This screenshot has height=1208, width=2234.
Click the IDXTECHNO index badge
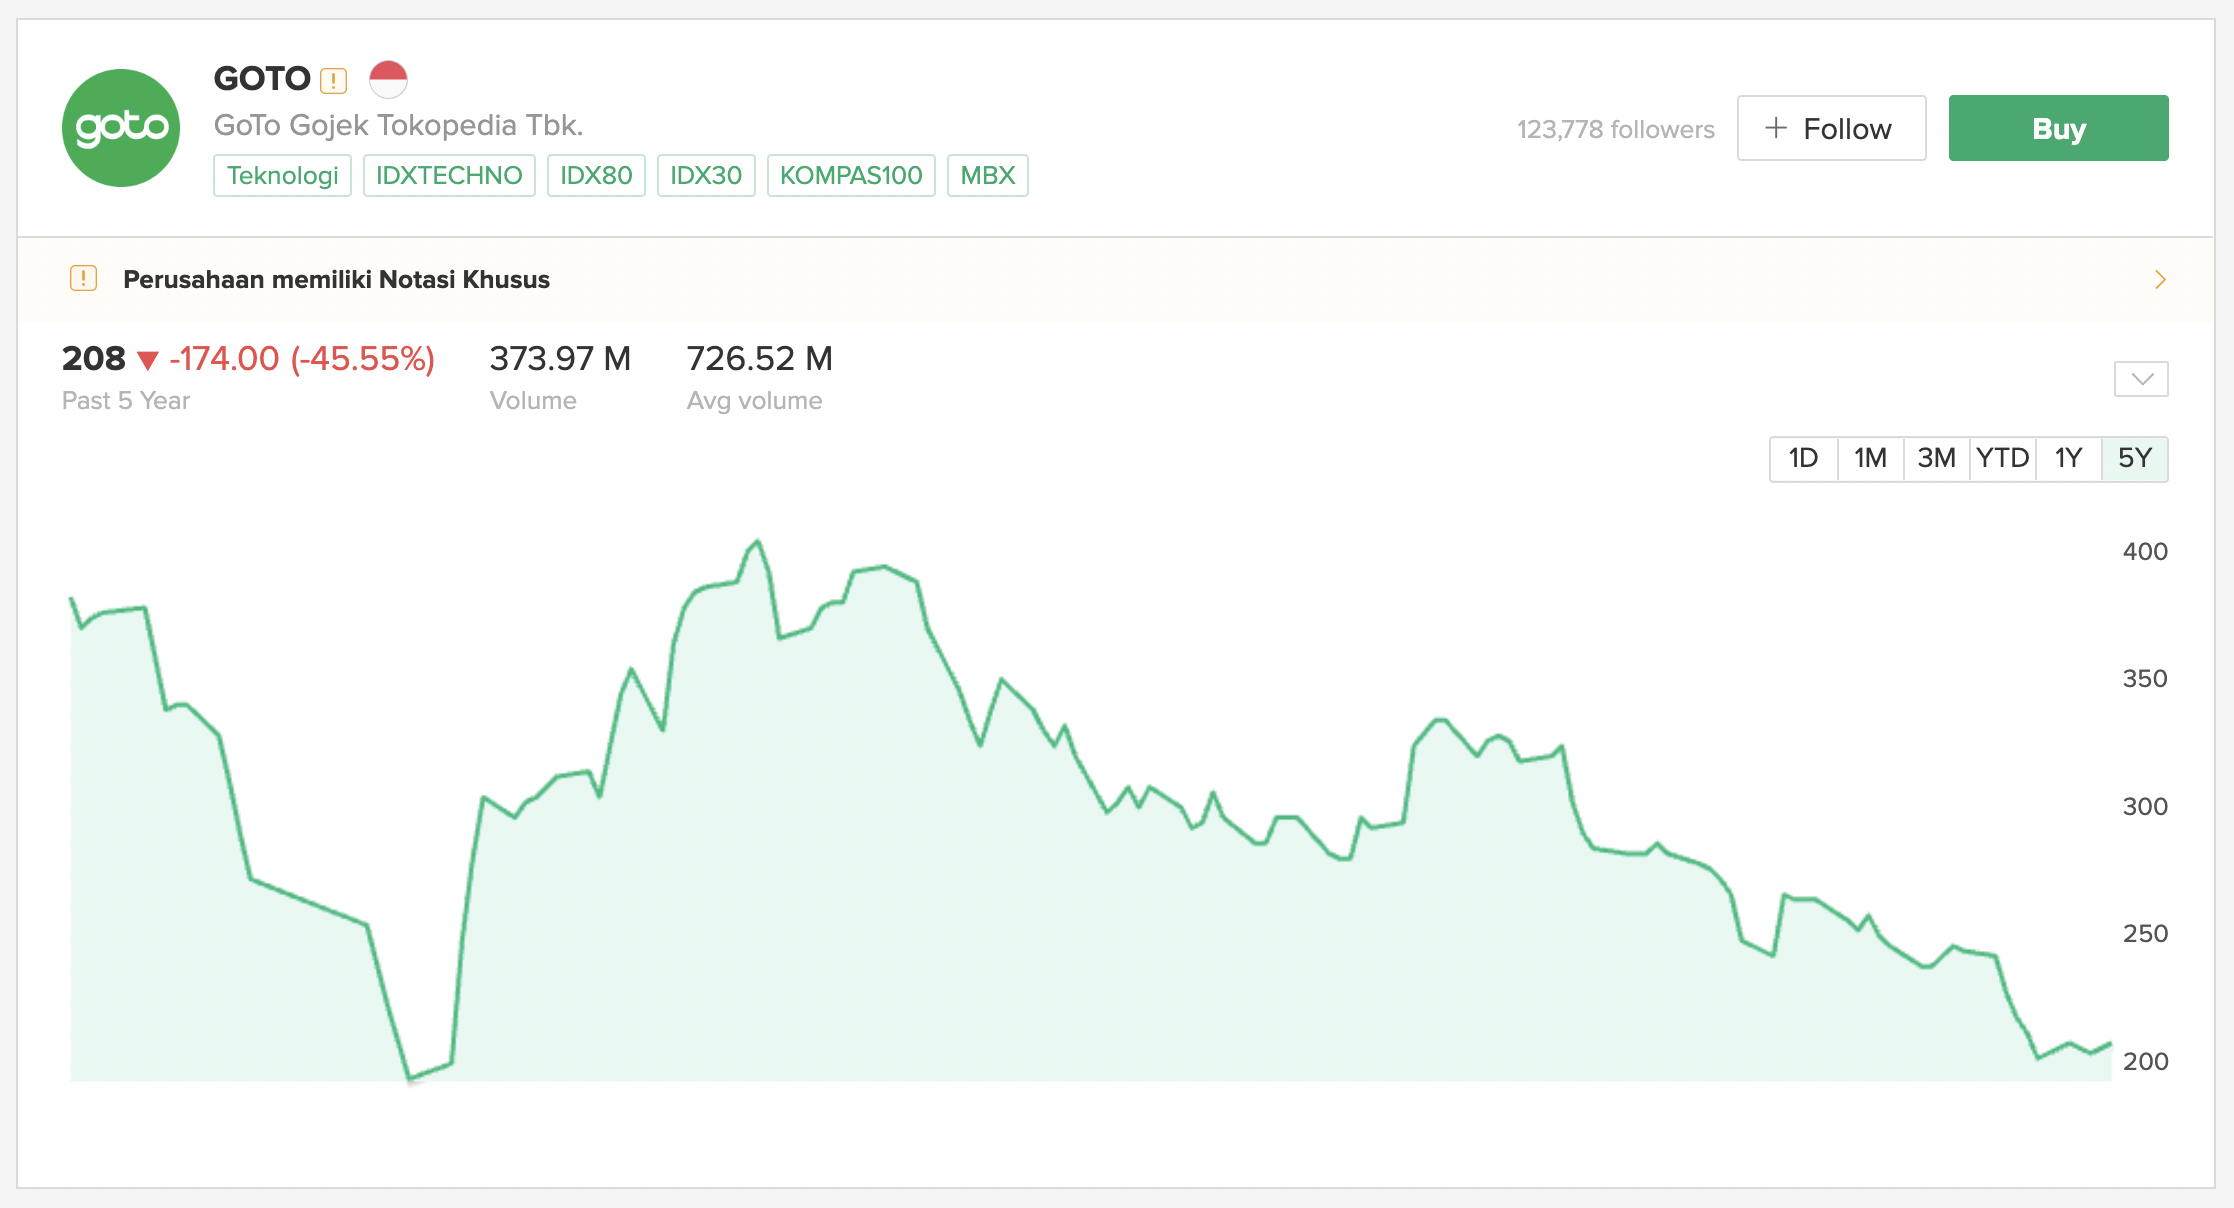coord(449,175)
